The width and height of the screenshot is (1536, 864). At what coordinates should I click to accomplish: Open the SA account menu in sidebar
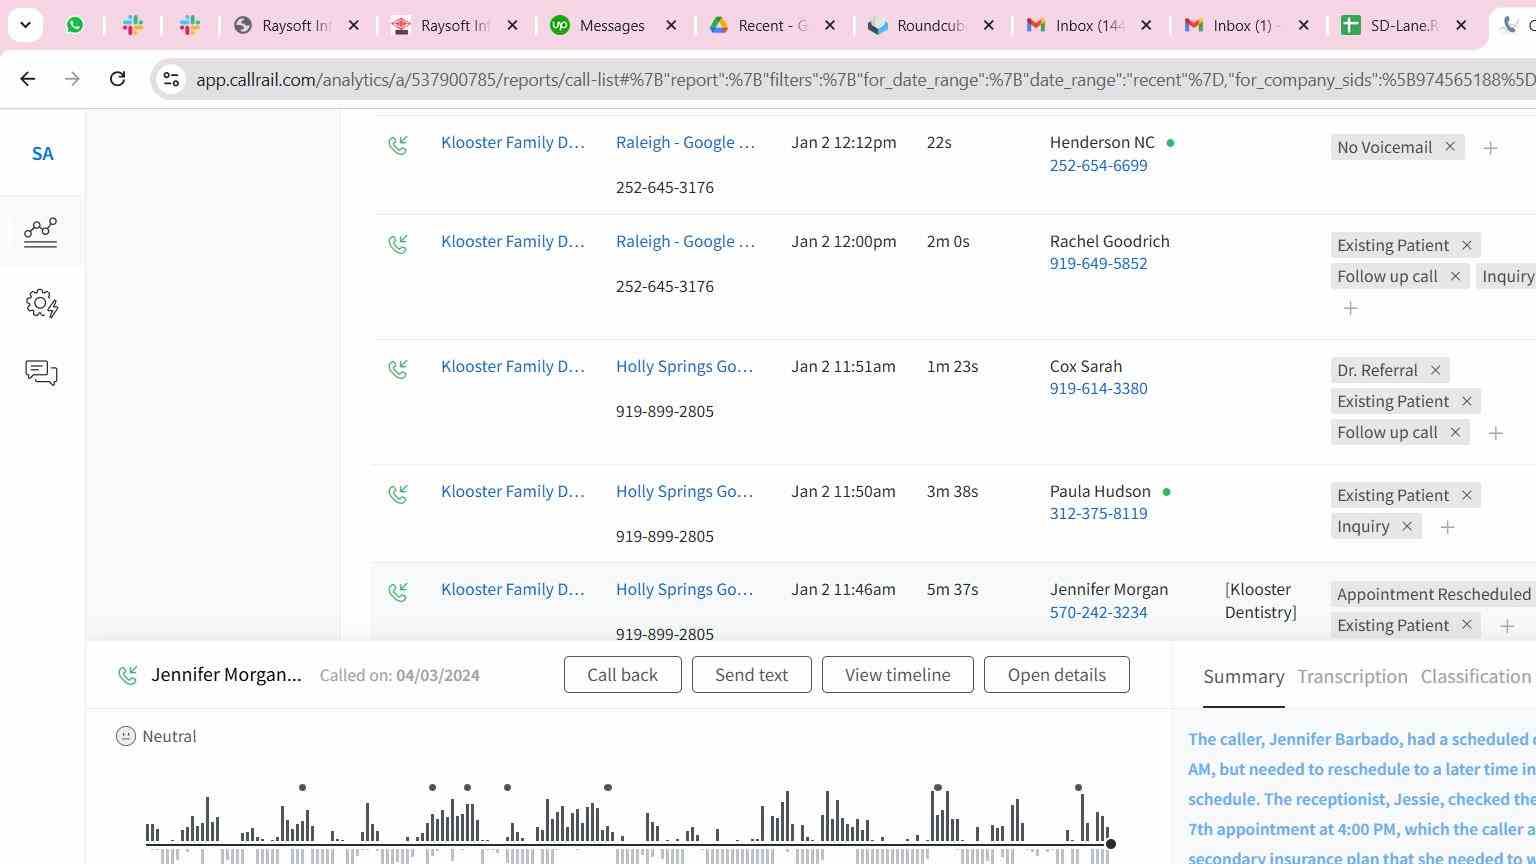42,154
